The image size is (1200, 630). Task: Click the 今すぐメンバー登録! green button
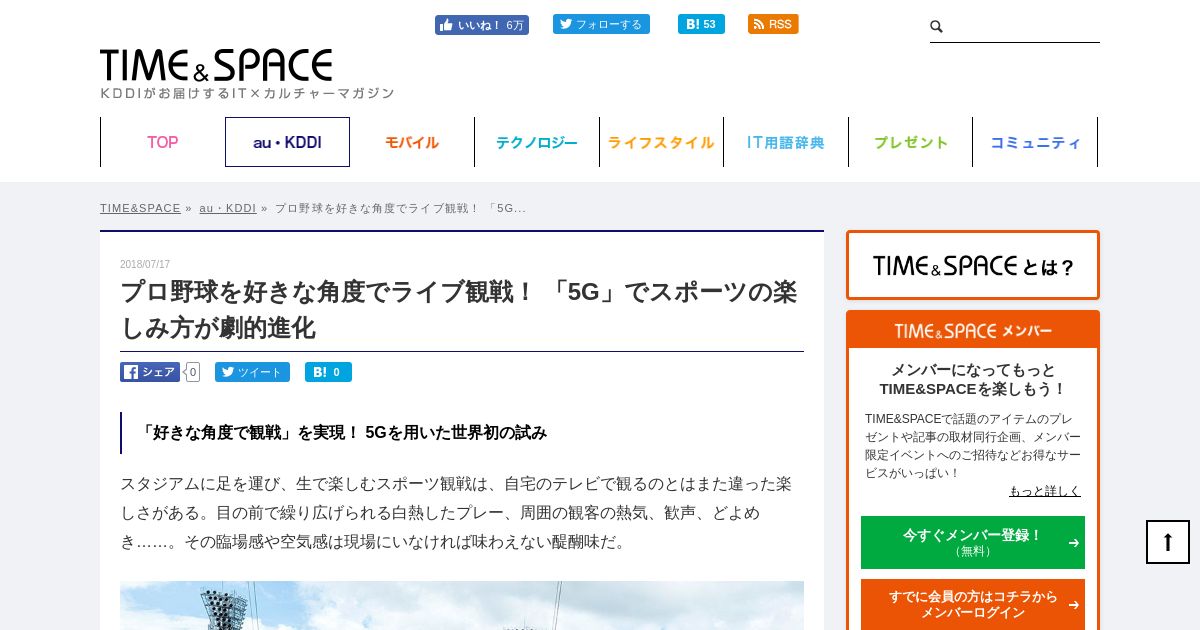click(973, 542)
